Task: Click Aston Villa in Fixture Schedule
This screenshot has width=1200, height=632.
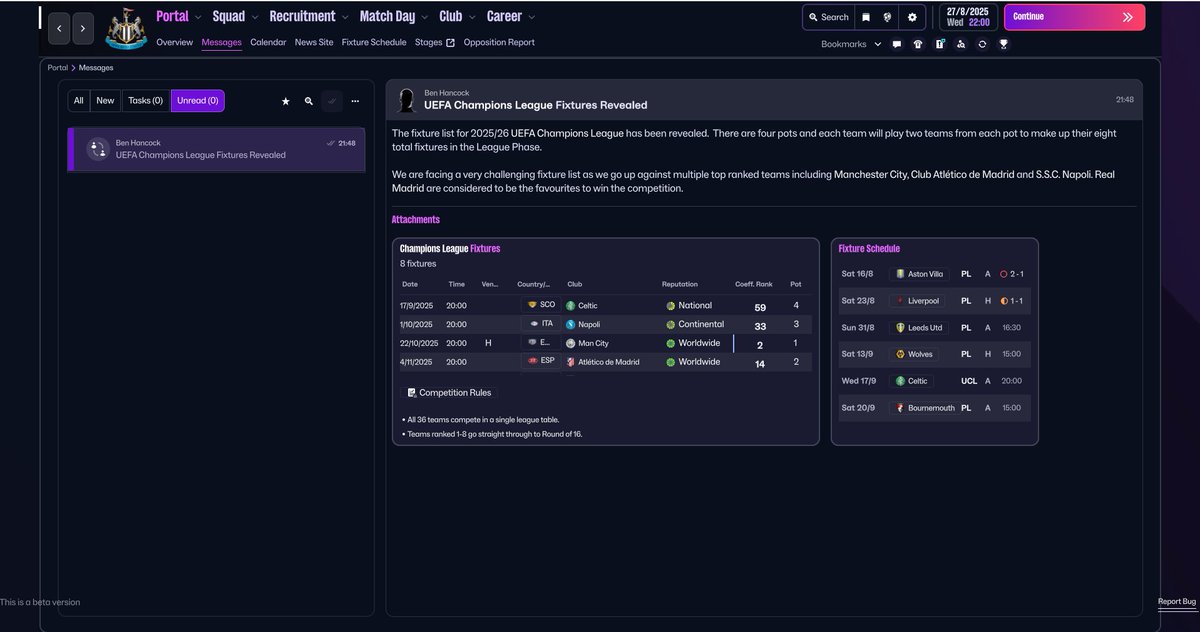Action: coord(918,274)
